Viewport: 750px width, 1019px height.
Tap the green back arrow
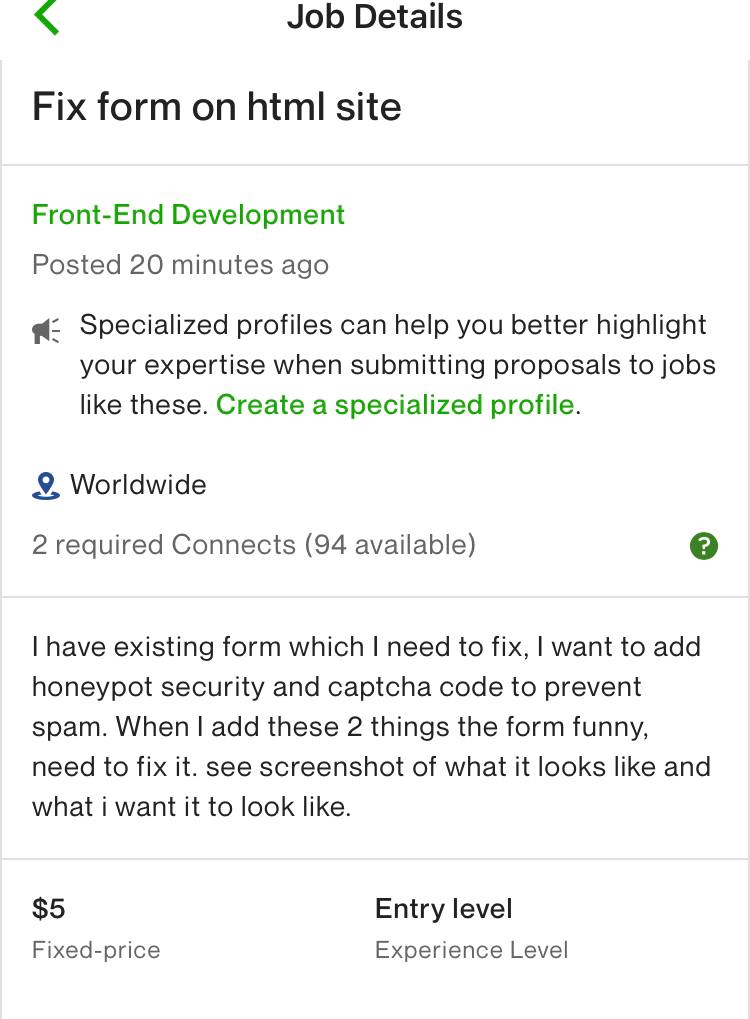(x=46, y=16)
